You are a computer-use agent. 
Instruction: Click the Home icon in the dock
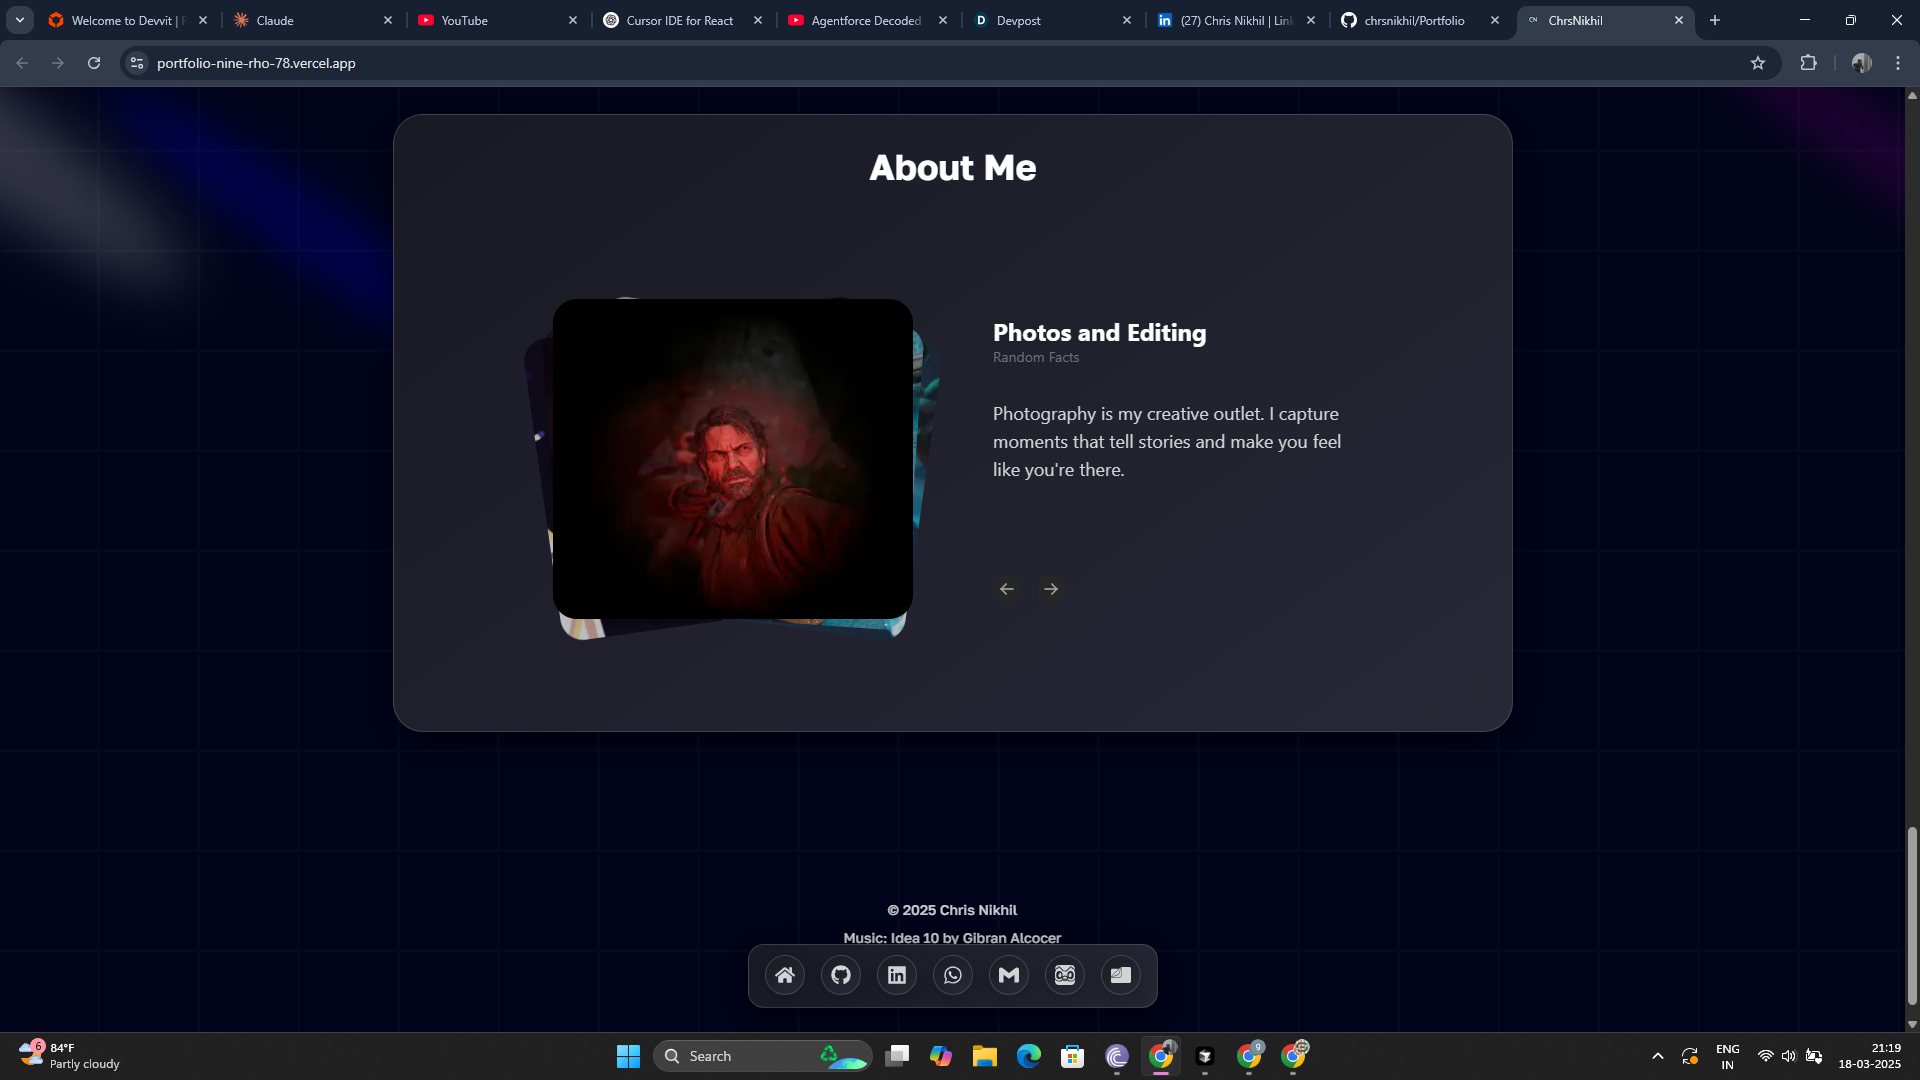[785, 975]
